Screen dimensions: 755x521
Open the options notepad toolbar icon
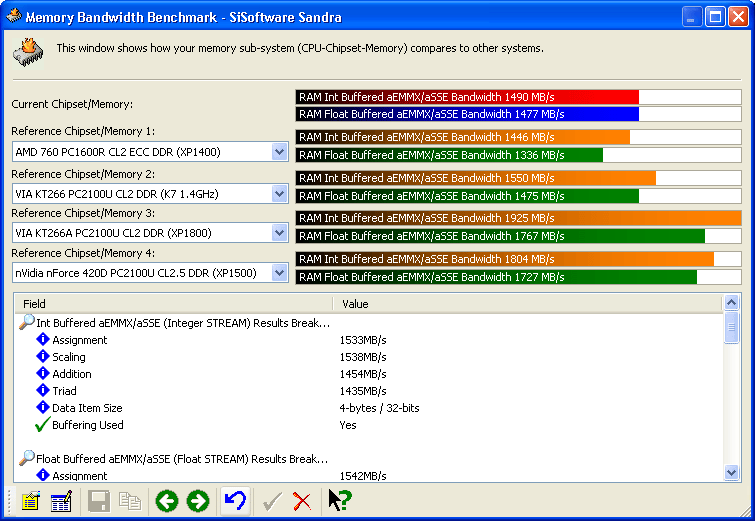31,501
